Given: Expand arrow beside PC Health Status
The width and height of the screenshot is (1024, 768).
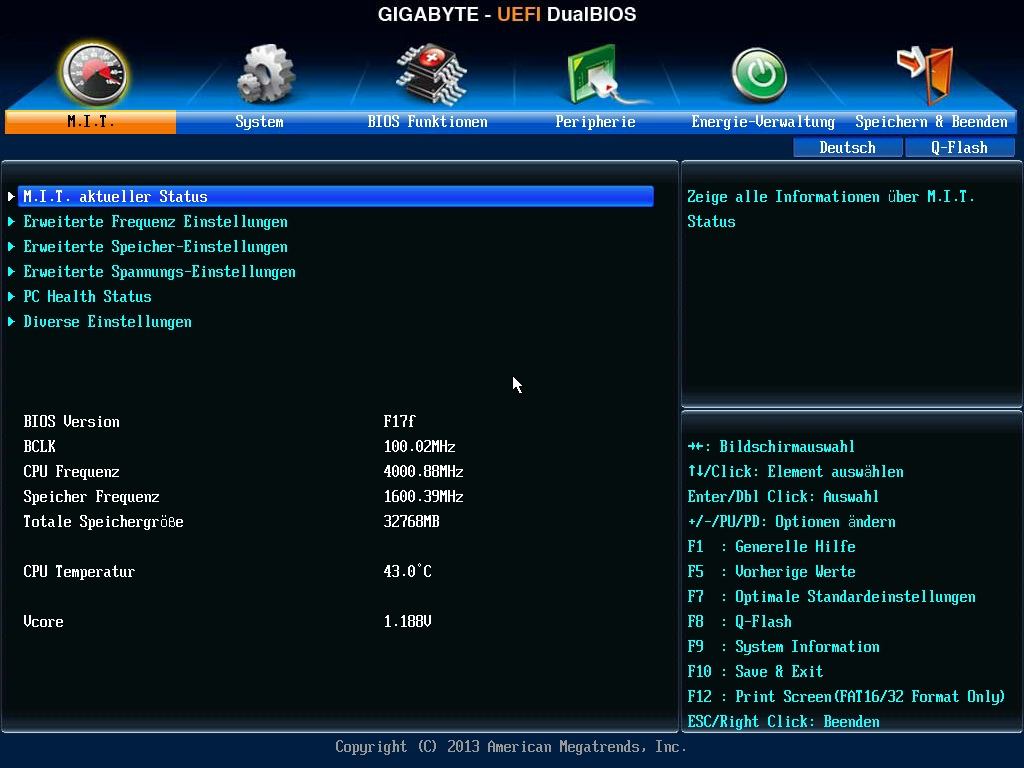Looking at the screenshot, I should [11, 296].
